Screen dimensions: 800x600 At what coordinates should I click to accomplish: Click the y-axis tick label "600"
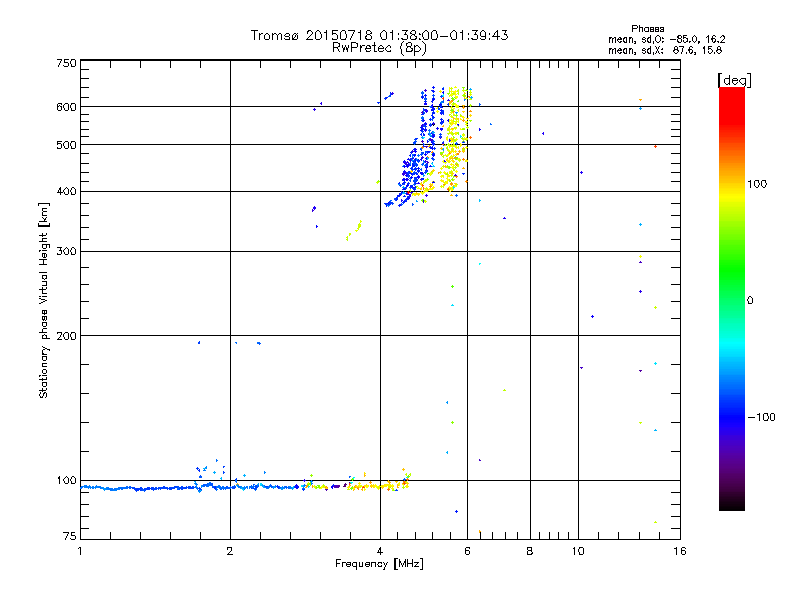[x=66, y=107]
